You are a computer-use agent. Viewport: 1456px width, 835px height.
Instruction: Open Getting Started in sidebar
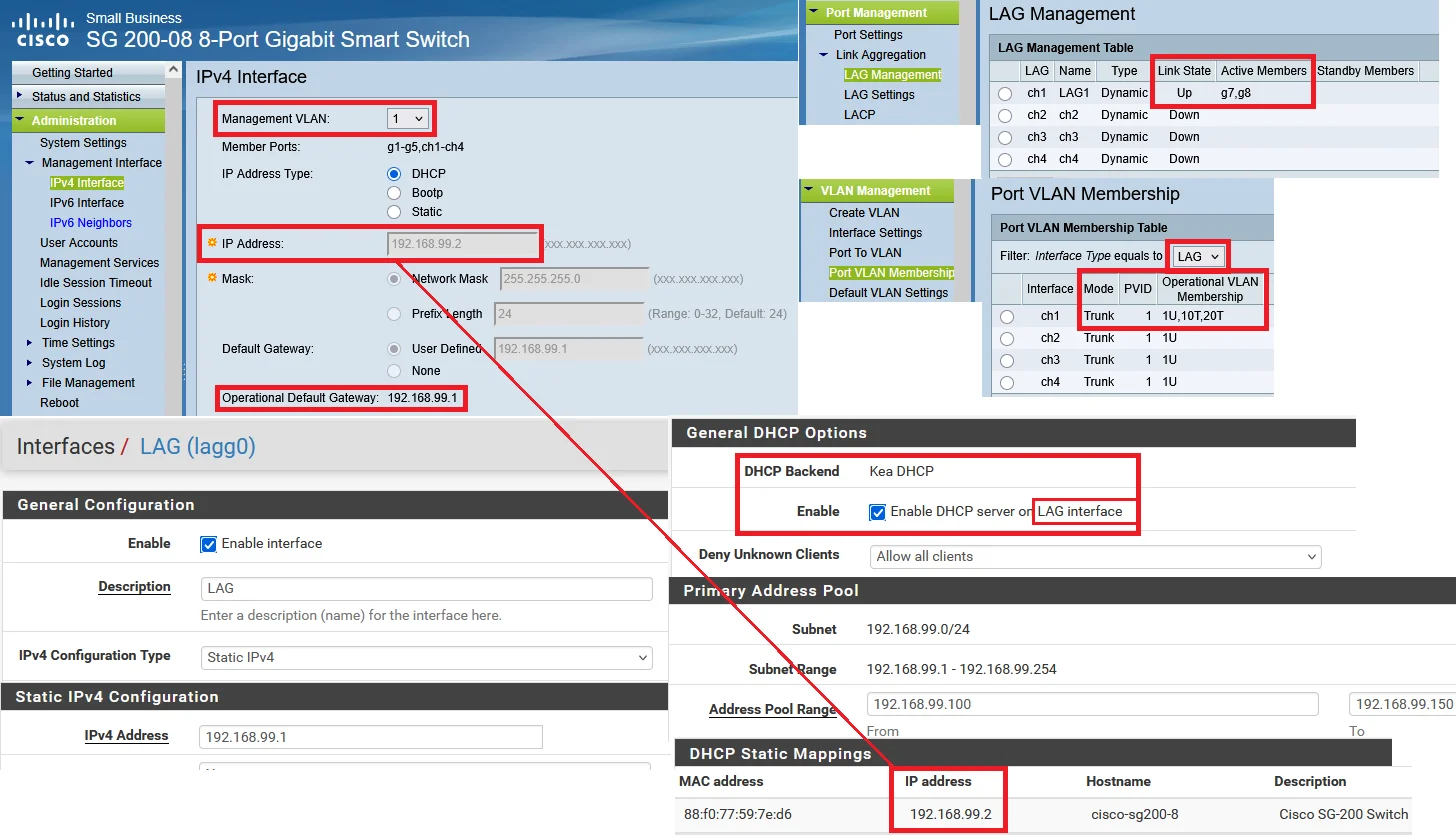[x=72, y=73]
